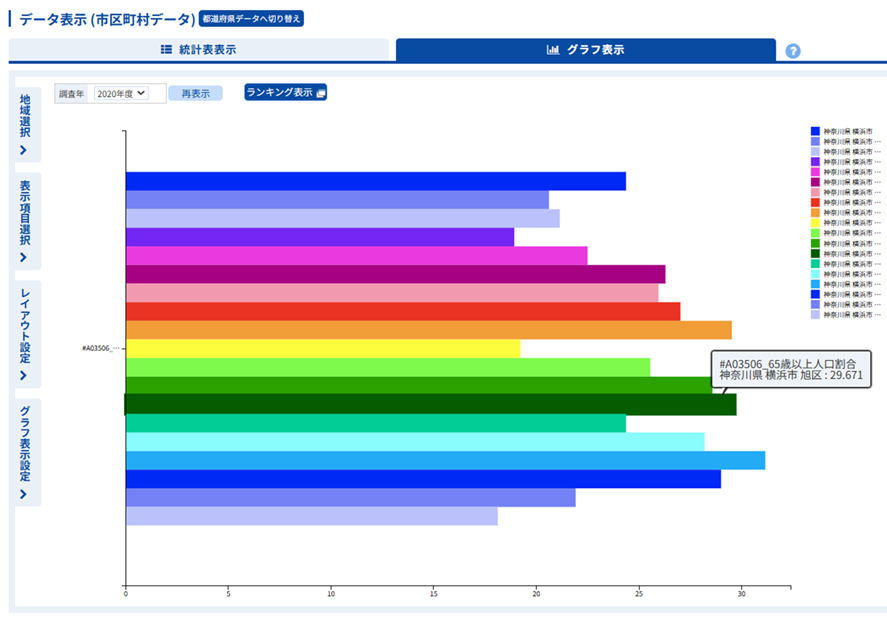Click the help question mark icon

(793, 51)
